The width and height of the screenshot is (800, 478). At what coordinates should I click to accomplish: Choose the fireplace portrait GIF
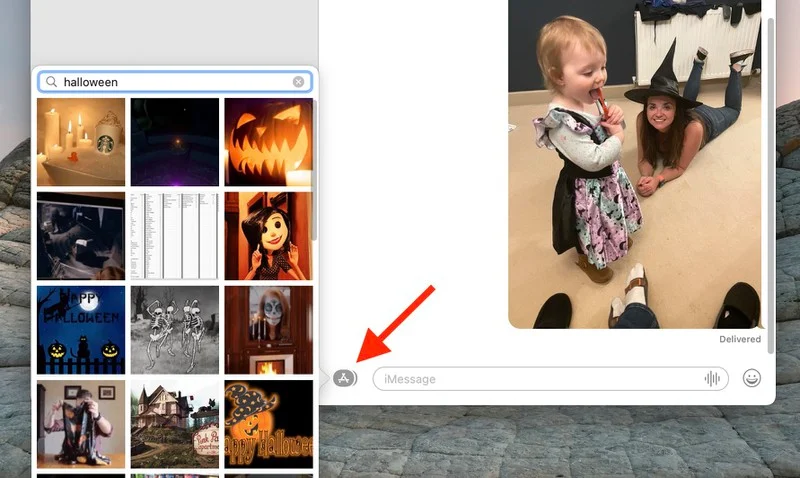268,330
